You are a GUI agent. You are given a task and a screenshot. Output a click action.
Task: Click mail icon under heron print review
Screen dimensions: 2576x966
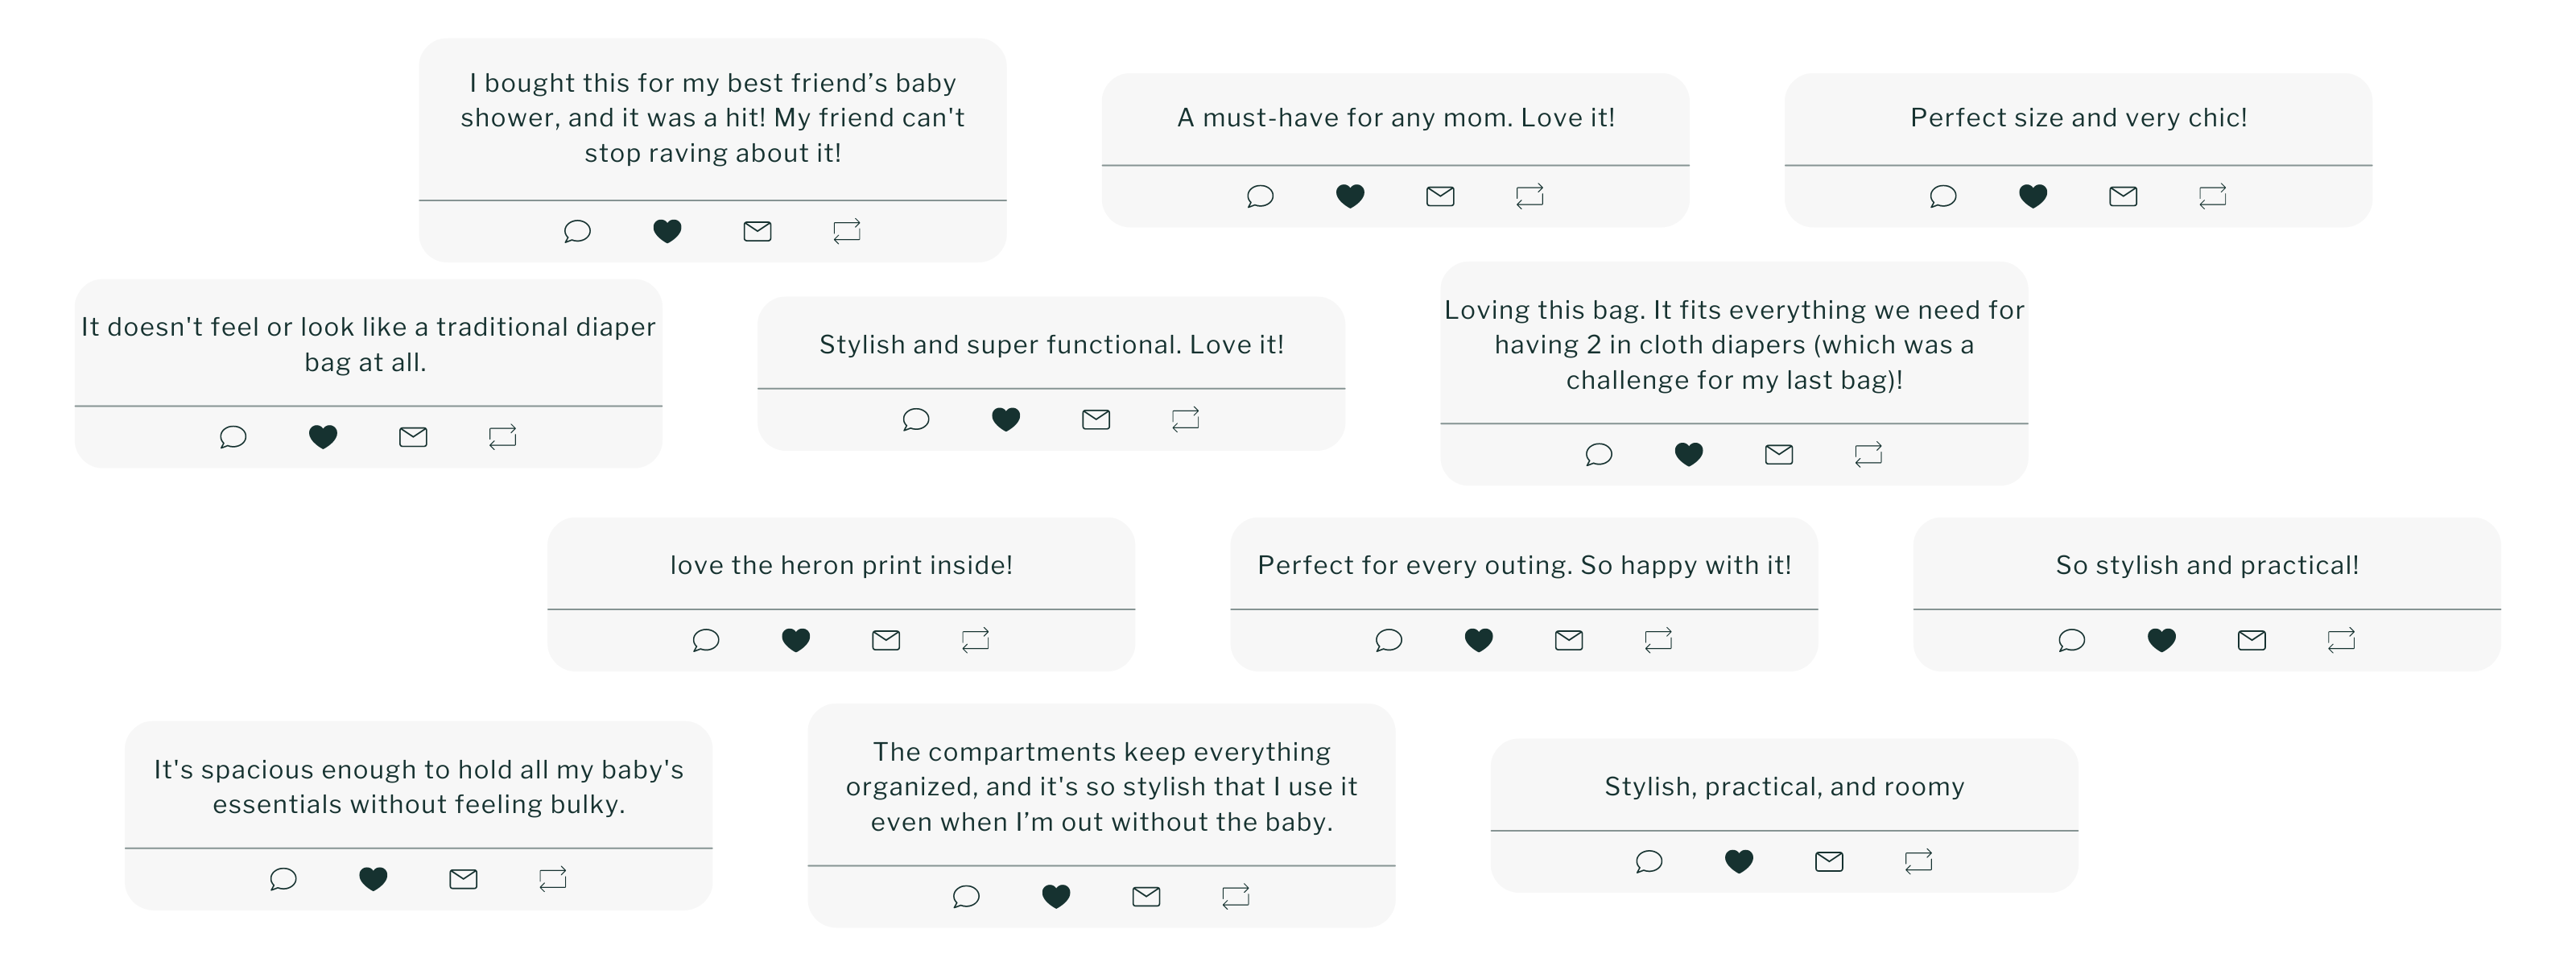click(885, 640)
